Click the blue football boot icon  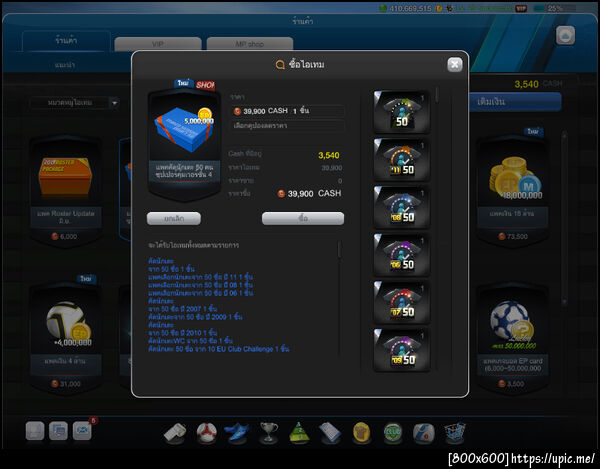point(237,433)
